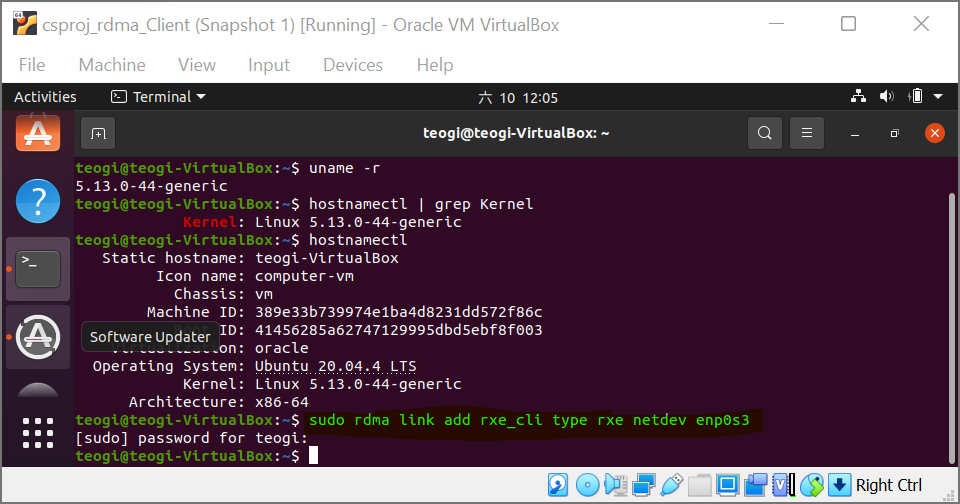The width and height of the screenshot is (960, 504).
Task: Click the Boot ID value
Action: click(399, 330)
